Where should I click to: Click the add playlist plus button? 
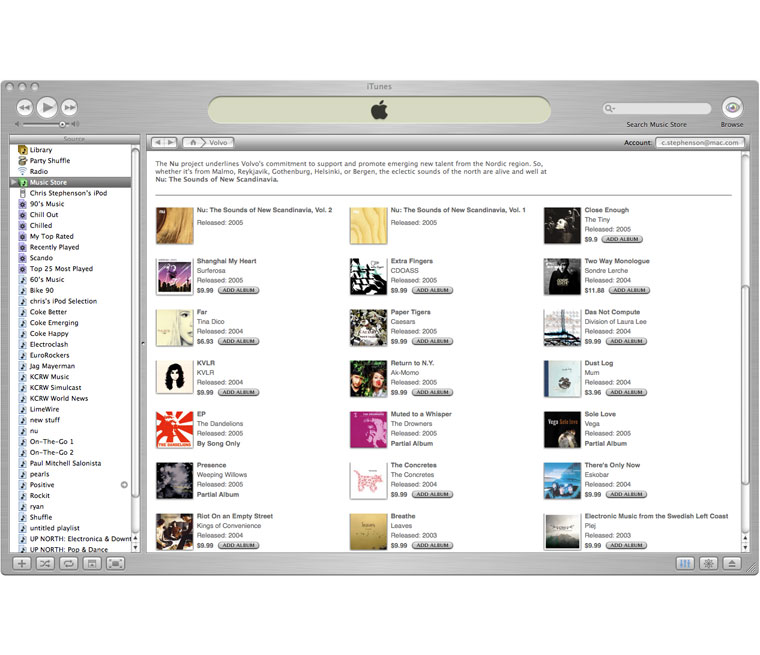click(22, 563)
